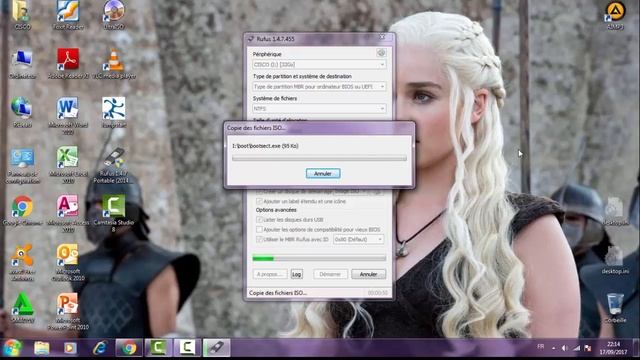Open the MBR ID 0x80 dropdown
Image resolution: width=640 pixels, height=360 pixels.
358,239
